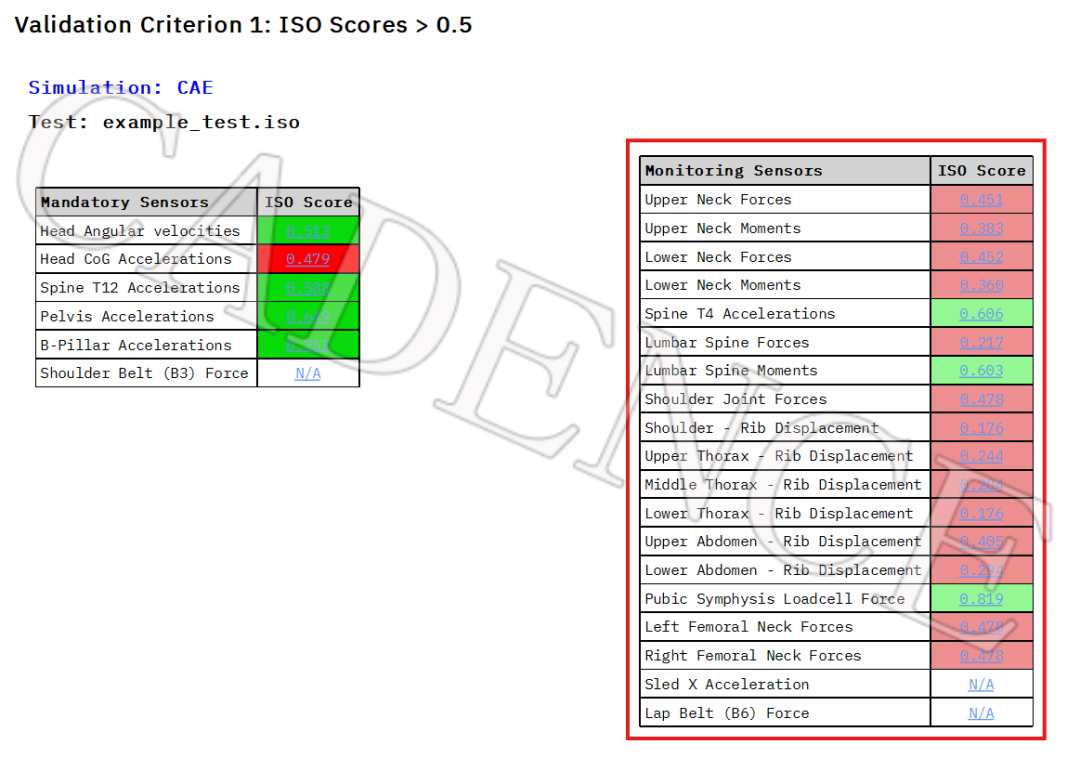Image resolution: width=1080 pixels, height=771 pixels.
Task: Select the 'Shoulder - Rib Displacement' sensor name
Action: (762, 428)
